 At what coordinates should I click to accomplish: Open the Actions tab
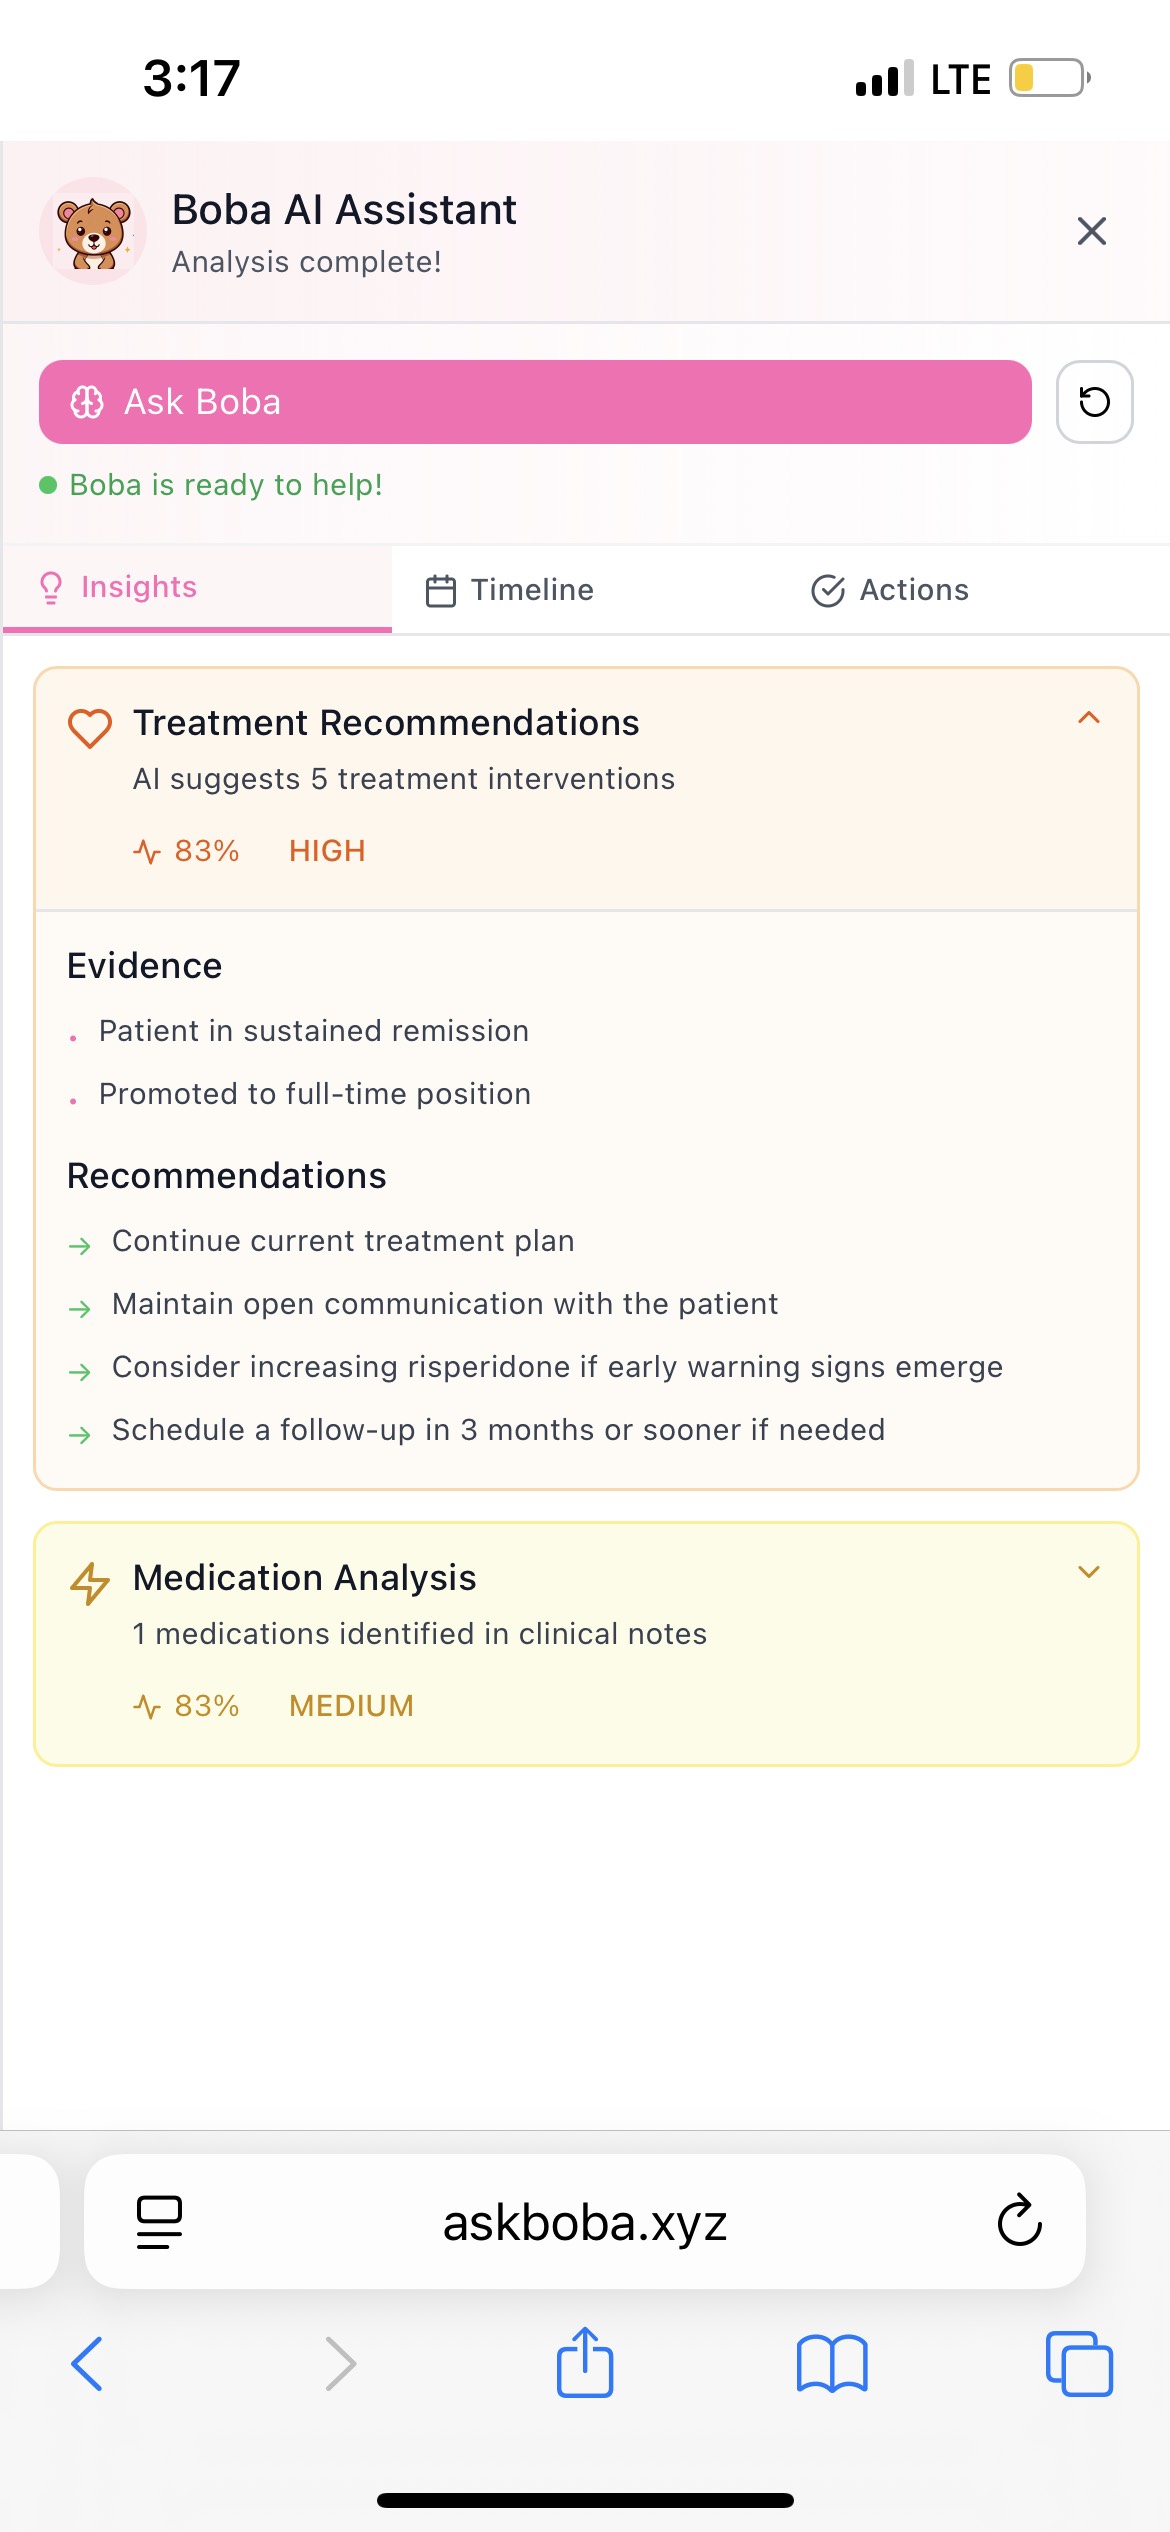coord(890,590)
